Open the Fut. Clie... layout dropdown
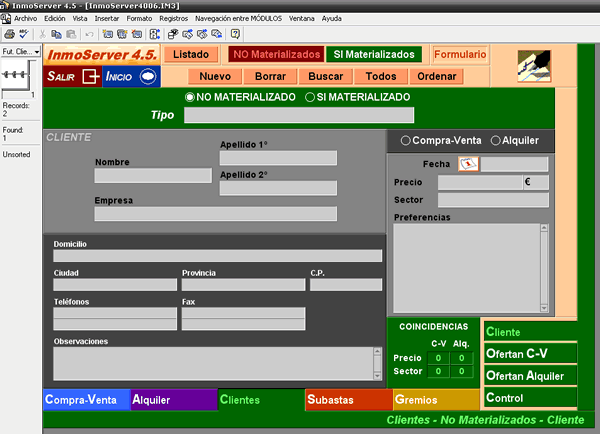 pos(21,51)
